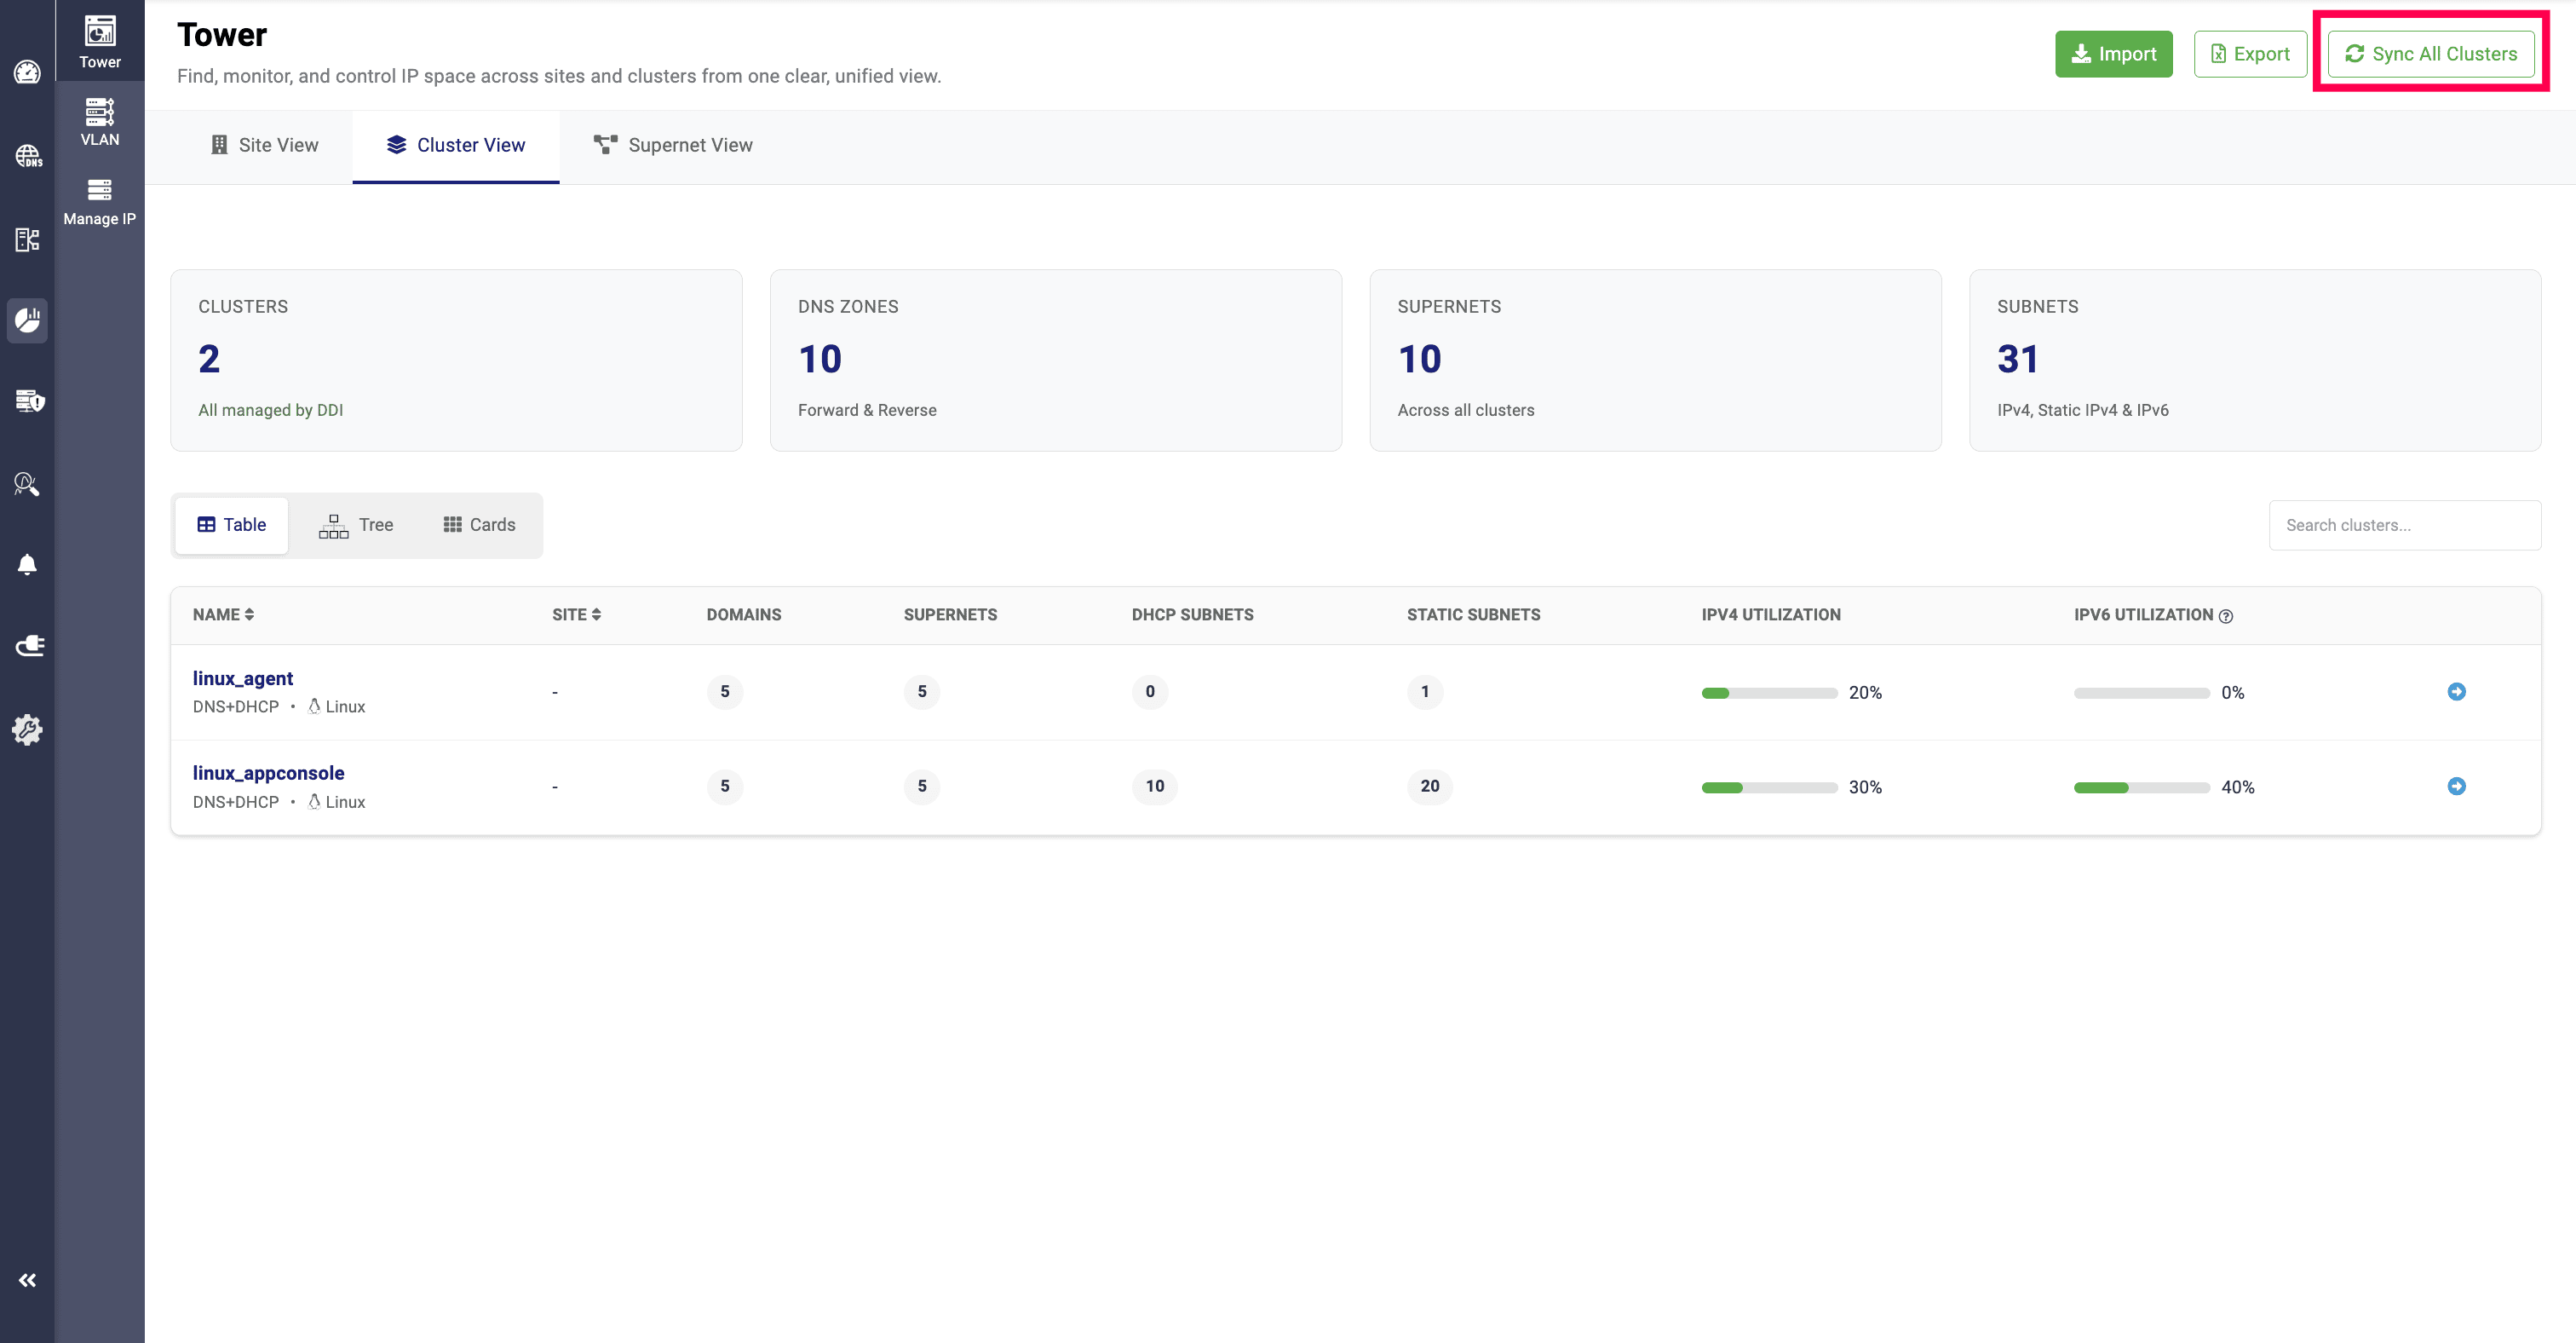Open the linux_appconsole cluster link
Image resolution: width=2576 pixels, height=1343 pixels.
click(x=268, y=772)
